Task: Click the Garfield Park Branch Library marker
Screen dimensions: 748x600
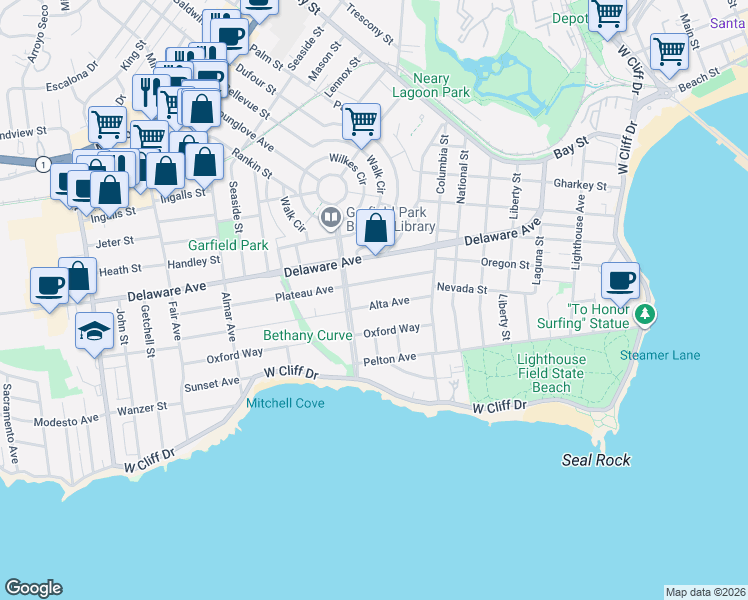Action: point(330,218)
